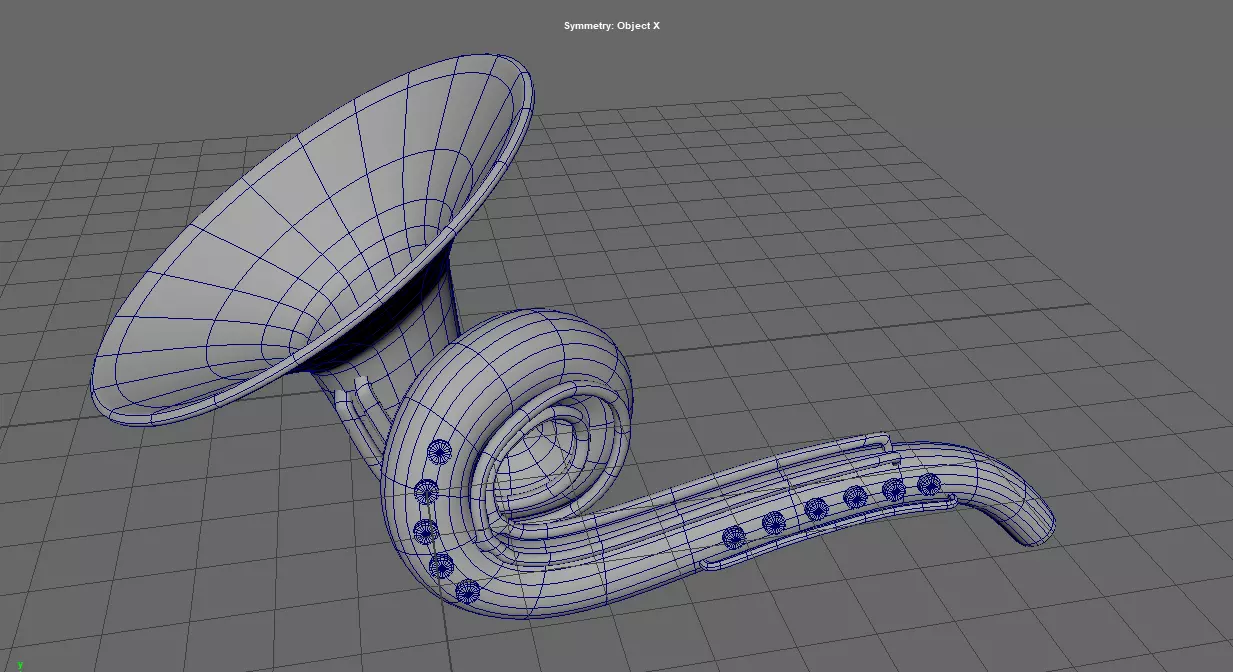
Task: Click the inner surface of the horn bell
Action: tap(300, 230)
